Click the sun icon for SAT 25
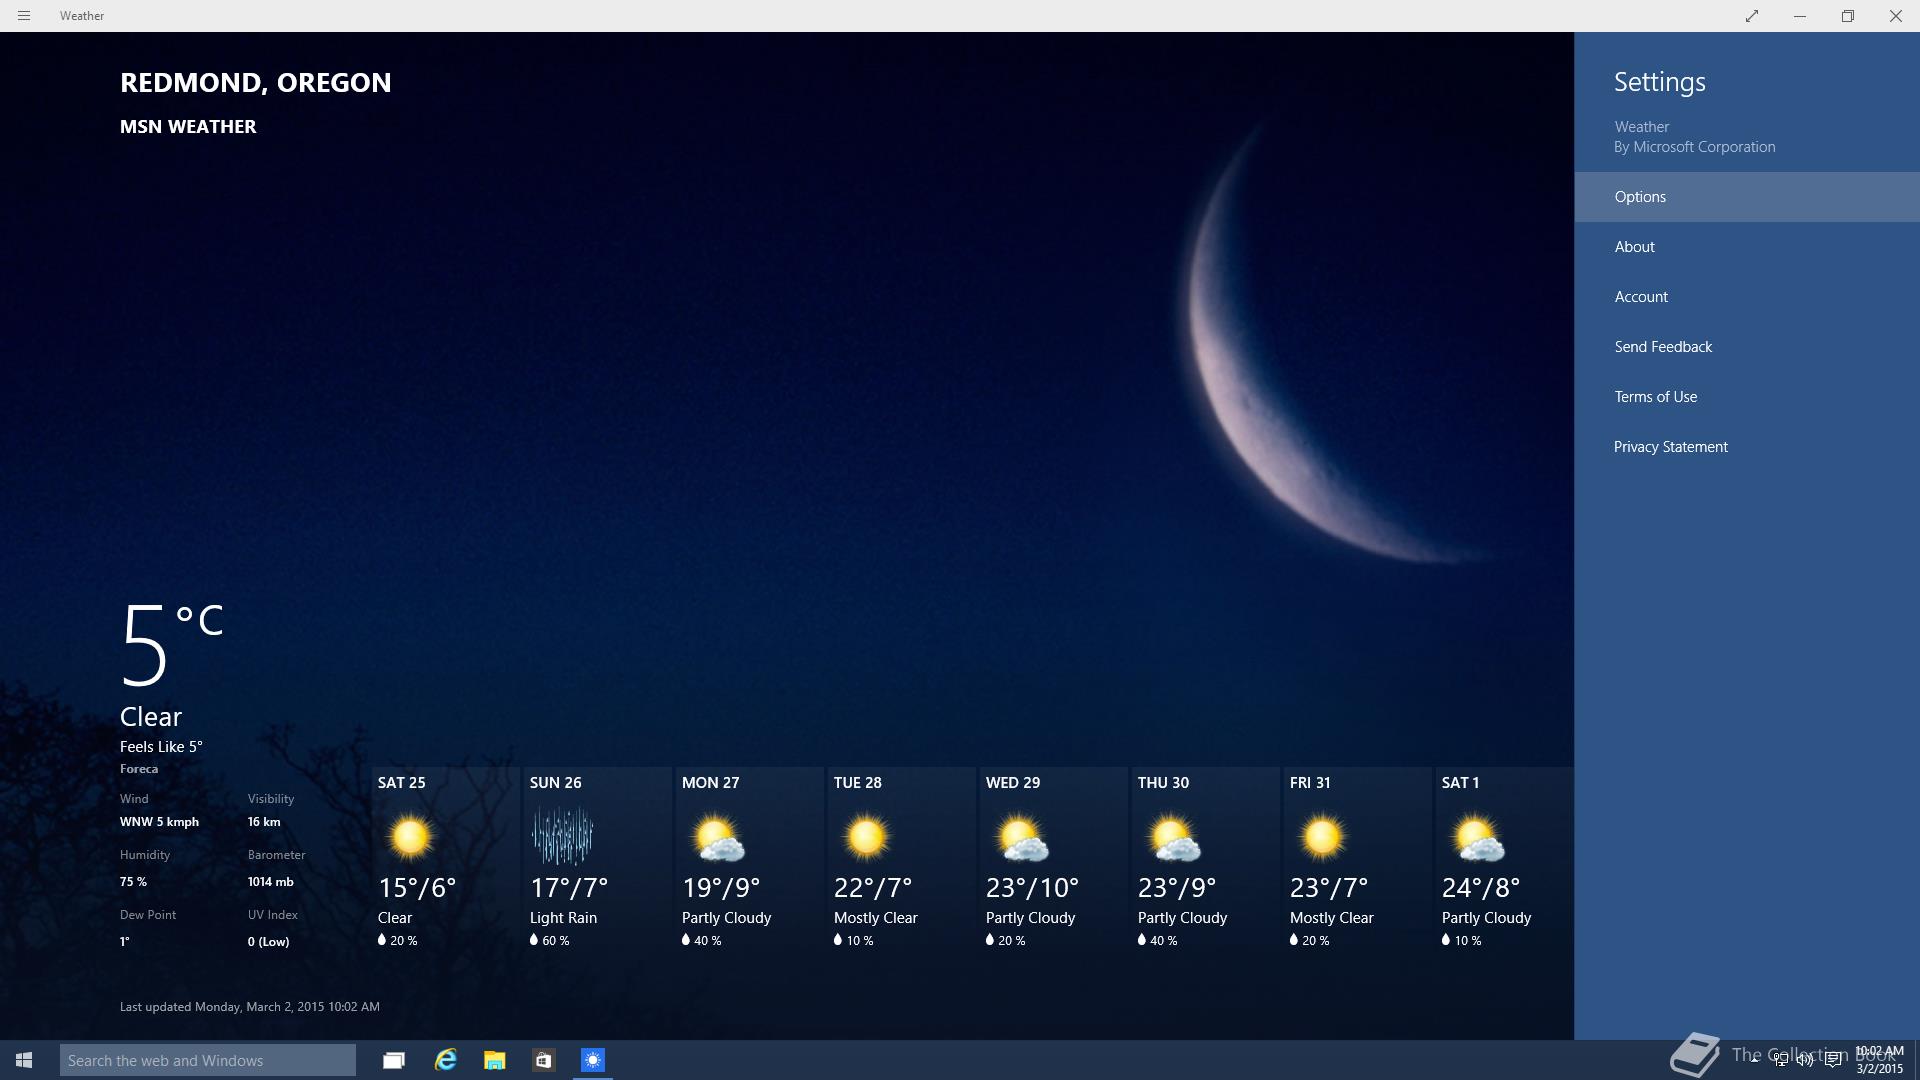The image size is (1920, 1080). coord(410,838)
